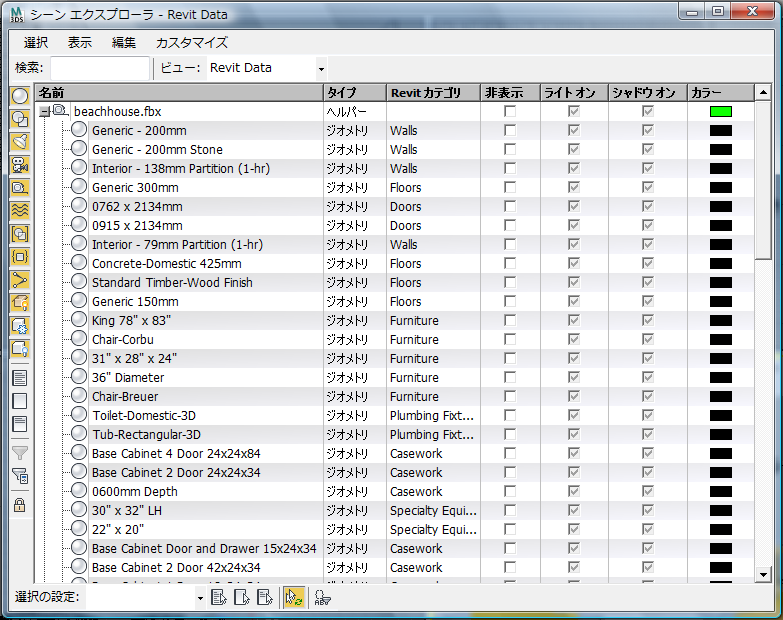Open the Display menu (表示)

[x=80, y=43]
